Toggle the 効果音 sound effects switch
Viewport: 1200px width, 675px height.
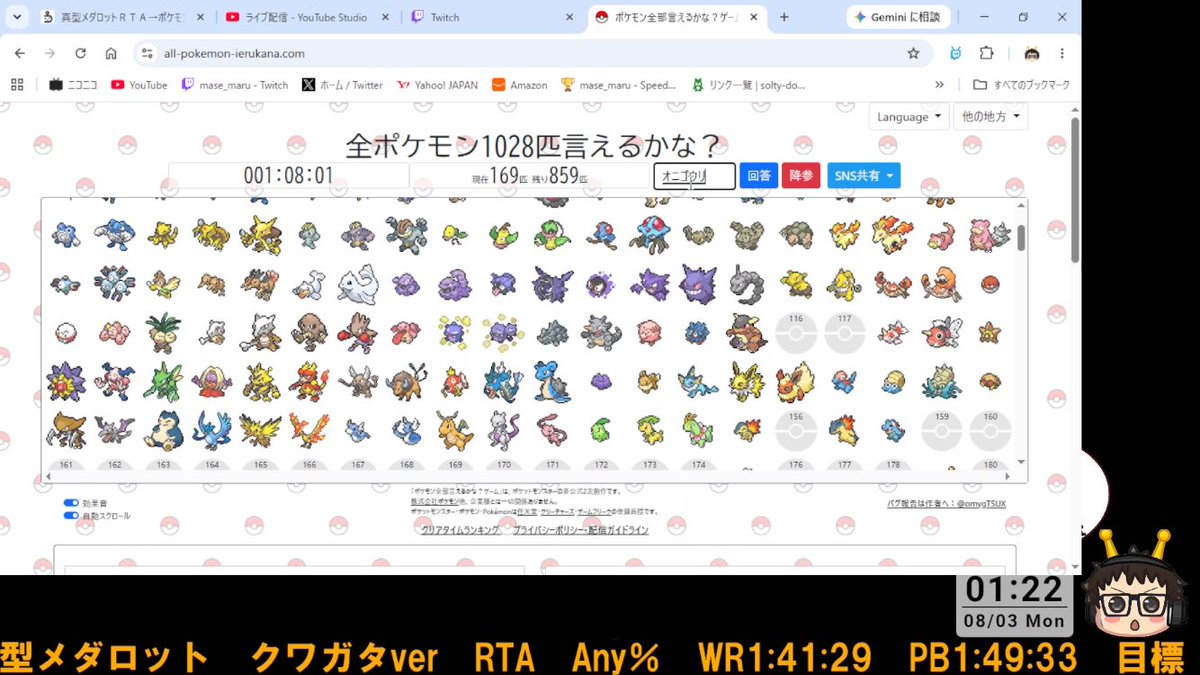(x=71, y=503)
